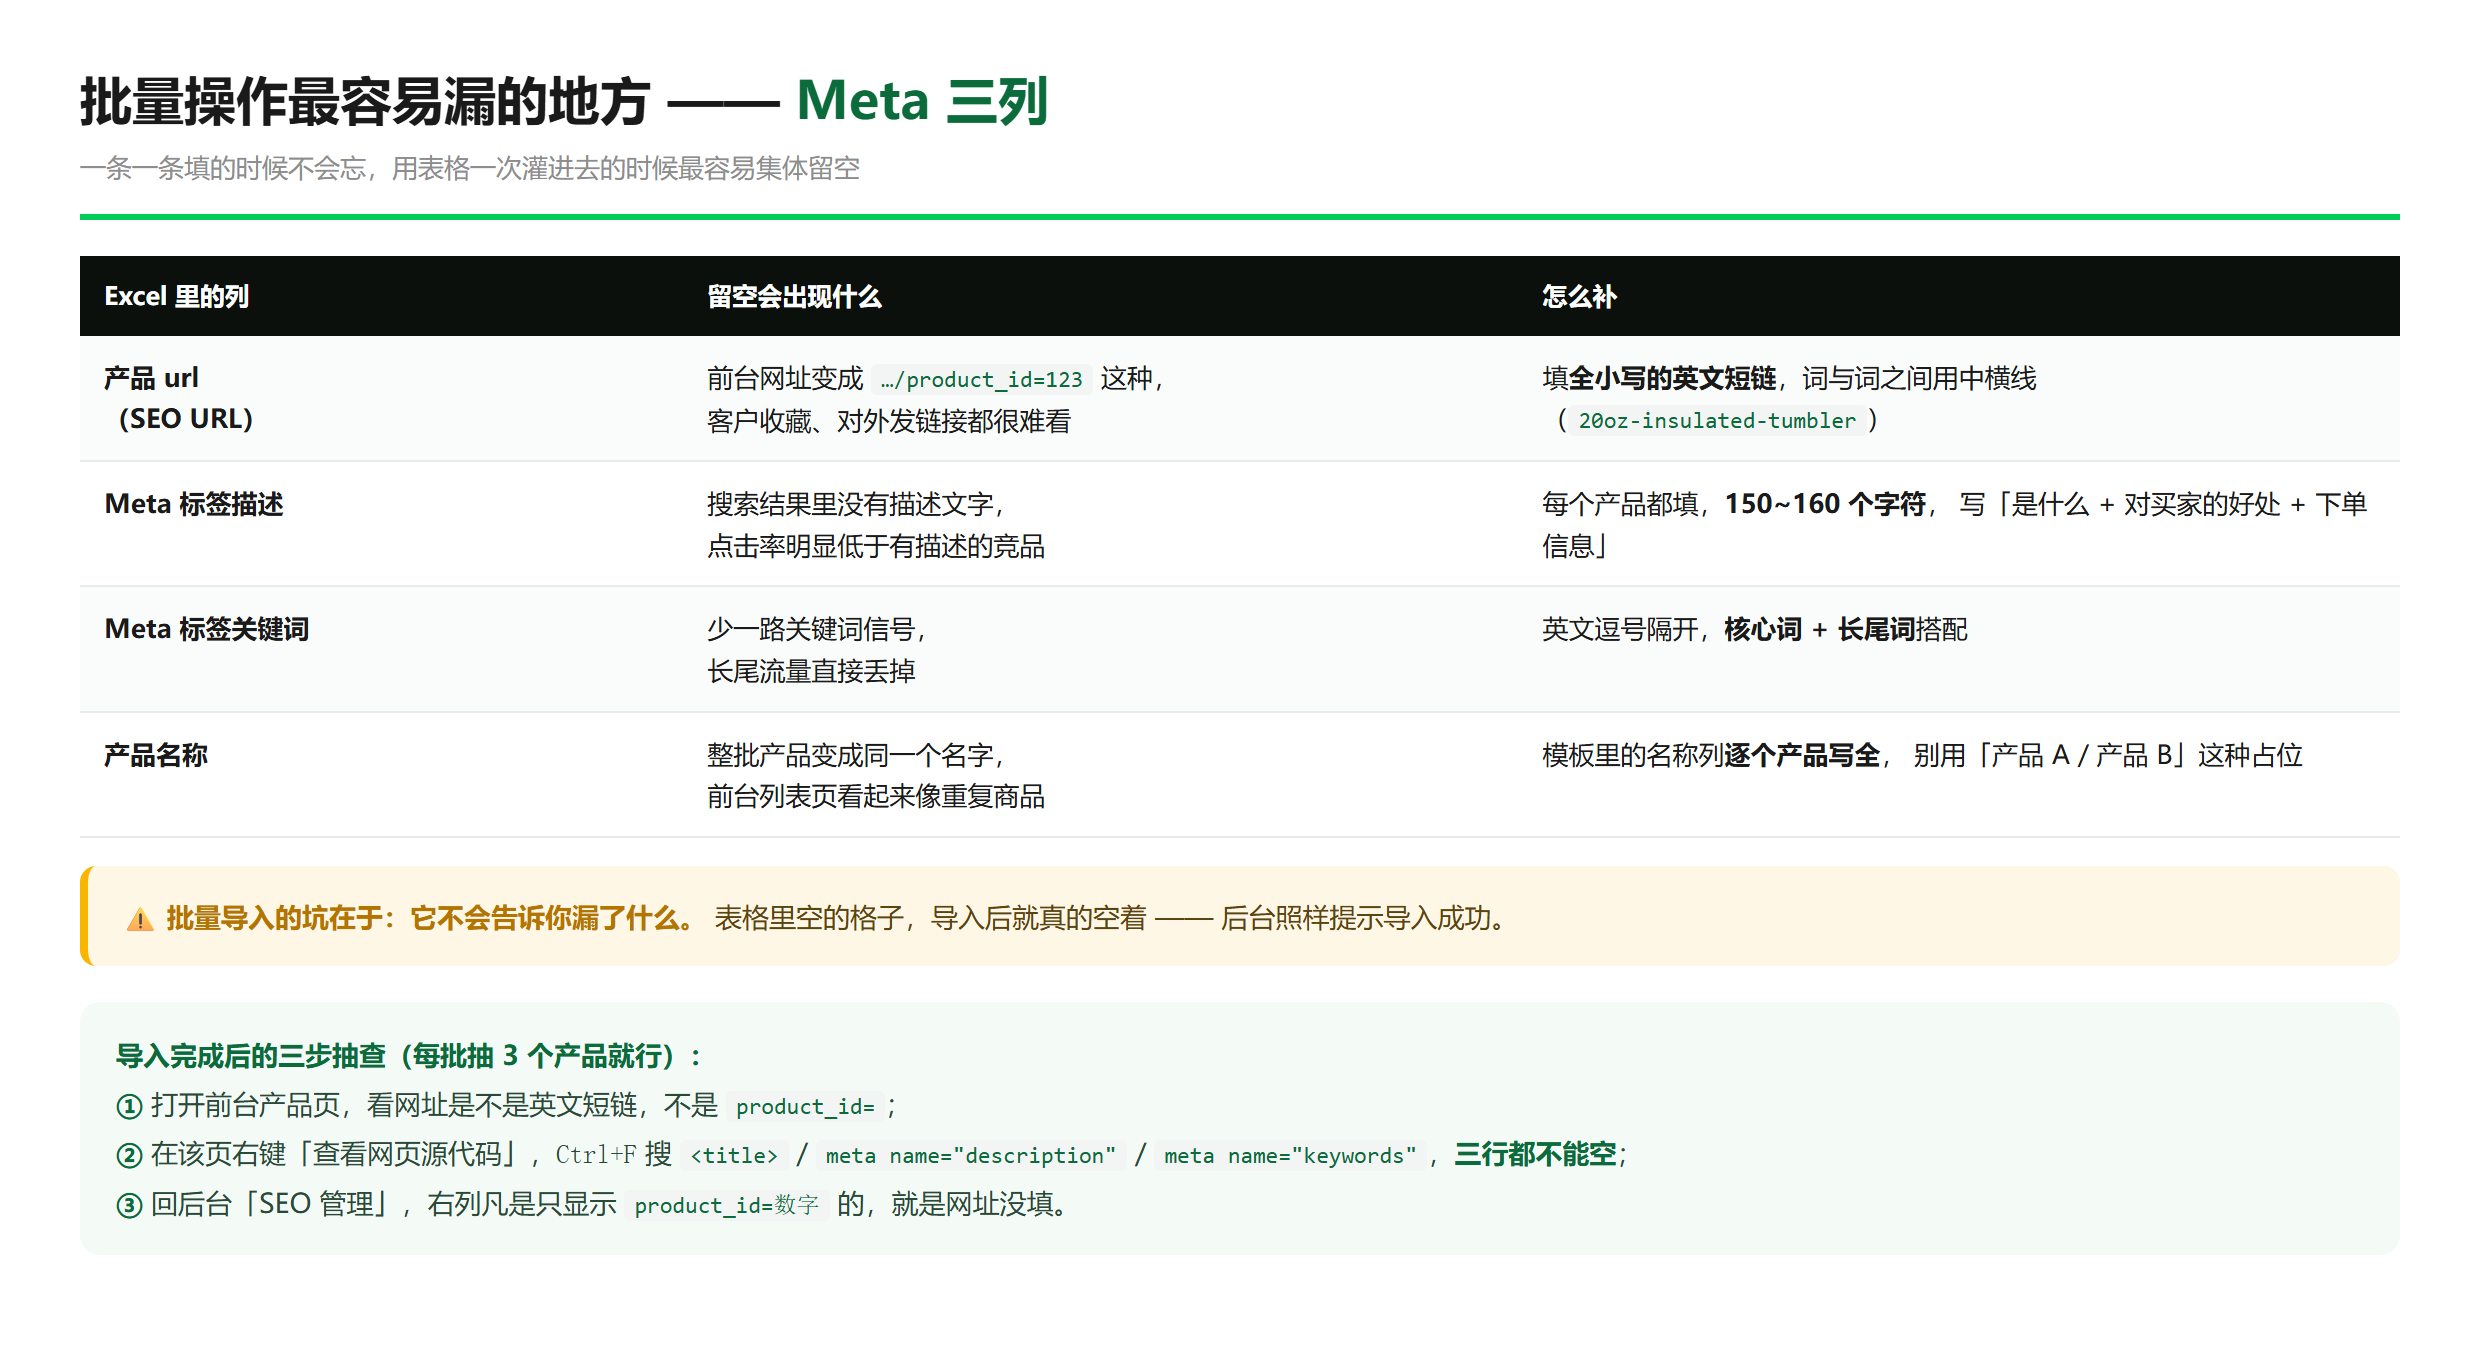Click the text '搜索结果里没有描述文字'
The height and width of the screenshot is (1362, 2480).
[850, 504]
